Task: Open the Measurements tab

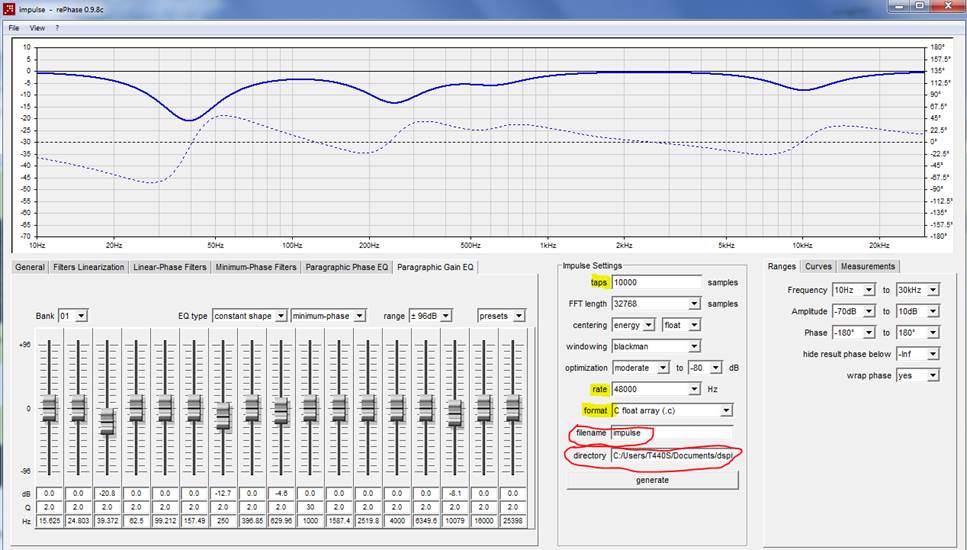Action: 868,266
